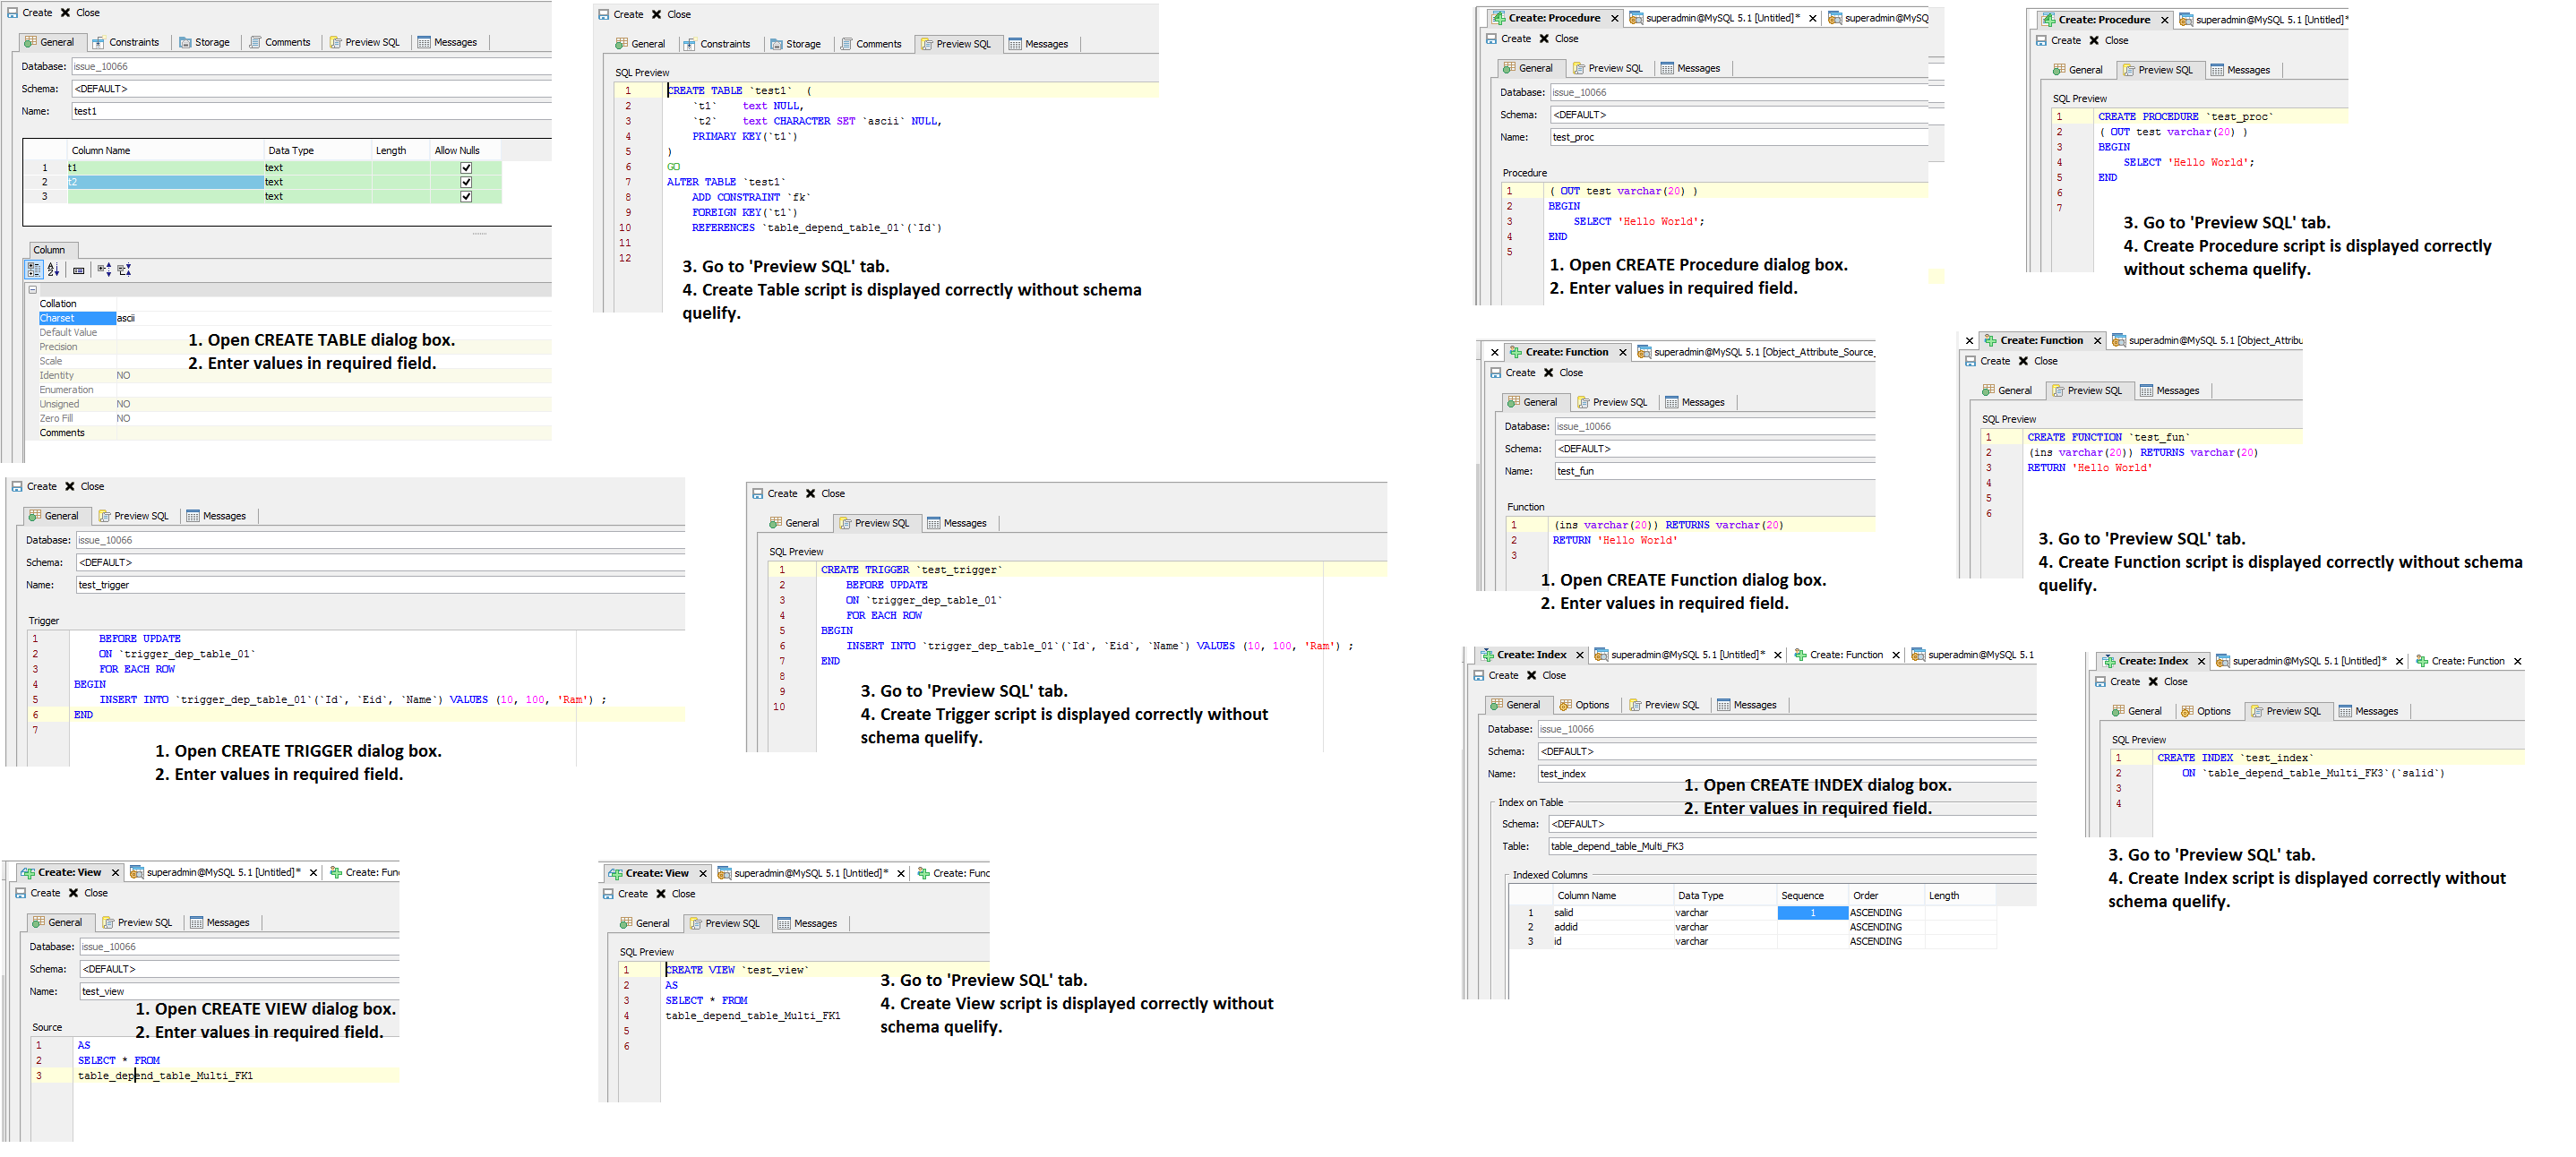Viewport: 2576px width, 1157px height.
Task: Open Storage tab above the test1 column grid
Action: (205, 42)
